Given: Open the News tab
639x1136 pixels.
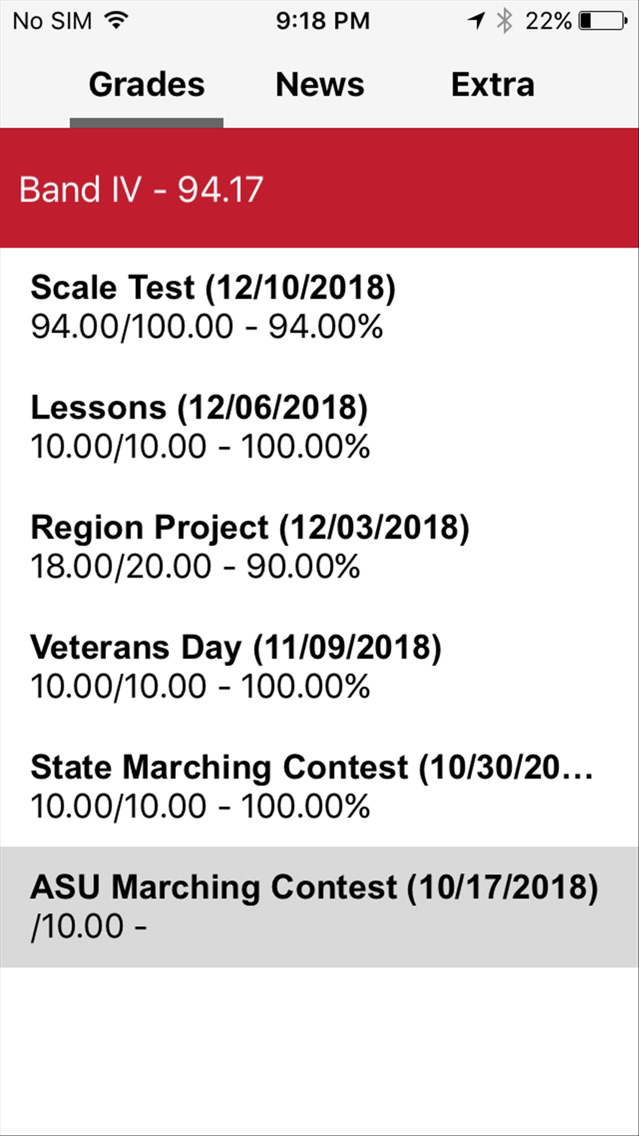Looking at the screenshot, I should point(320,85).
